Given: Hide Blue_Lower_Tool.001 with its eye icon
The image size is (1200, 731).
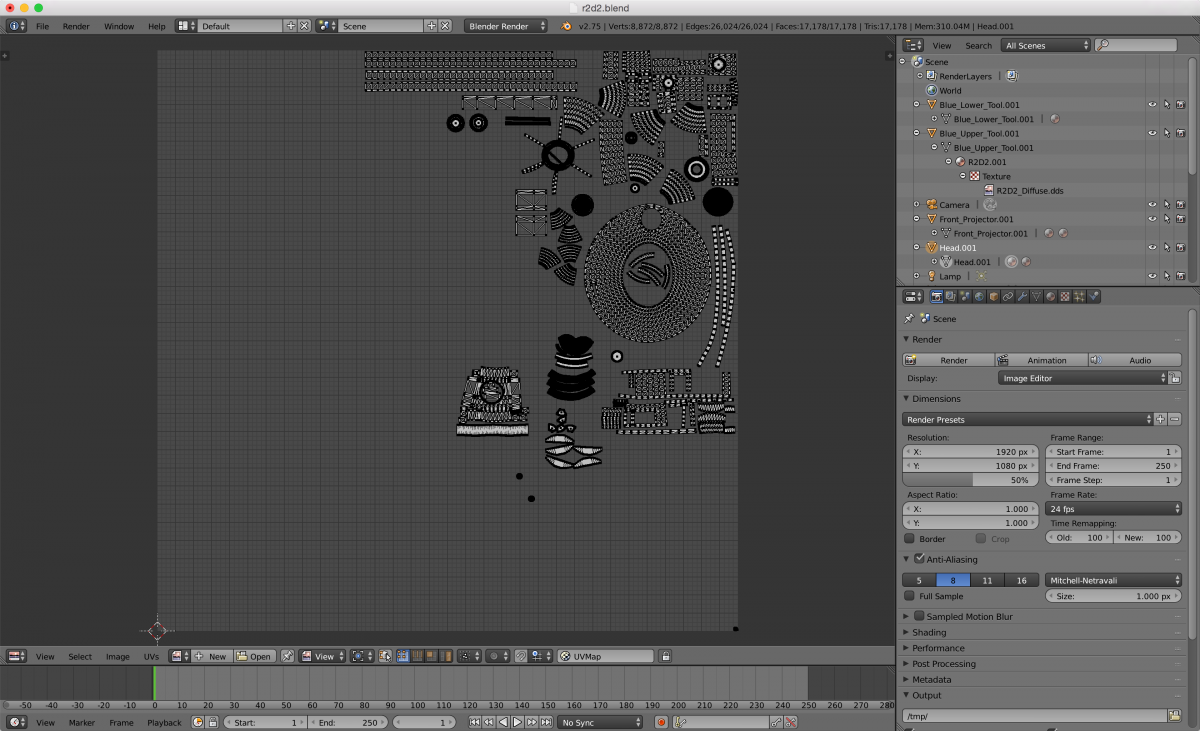Looking at the screenshot, I should (x=1152, y=105).
